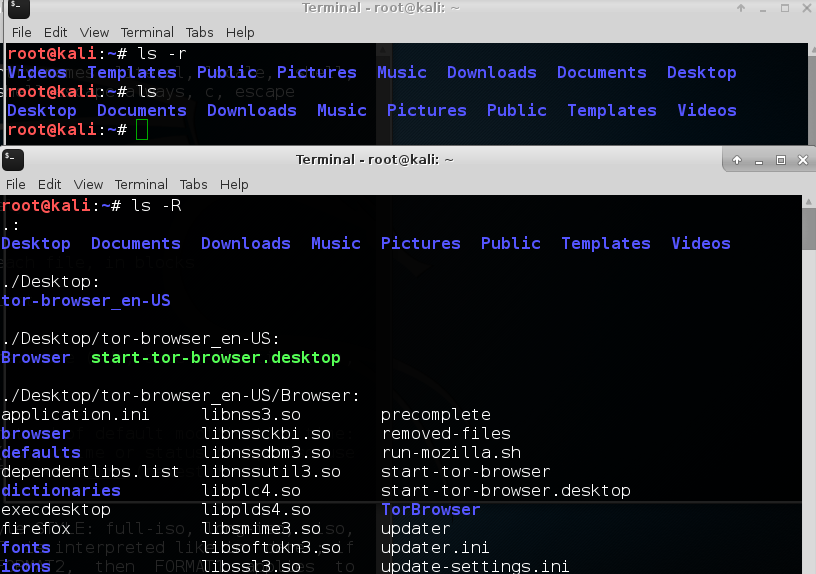Click 'Music' in front terminal listing

point(336,244)
